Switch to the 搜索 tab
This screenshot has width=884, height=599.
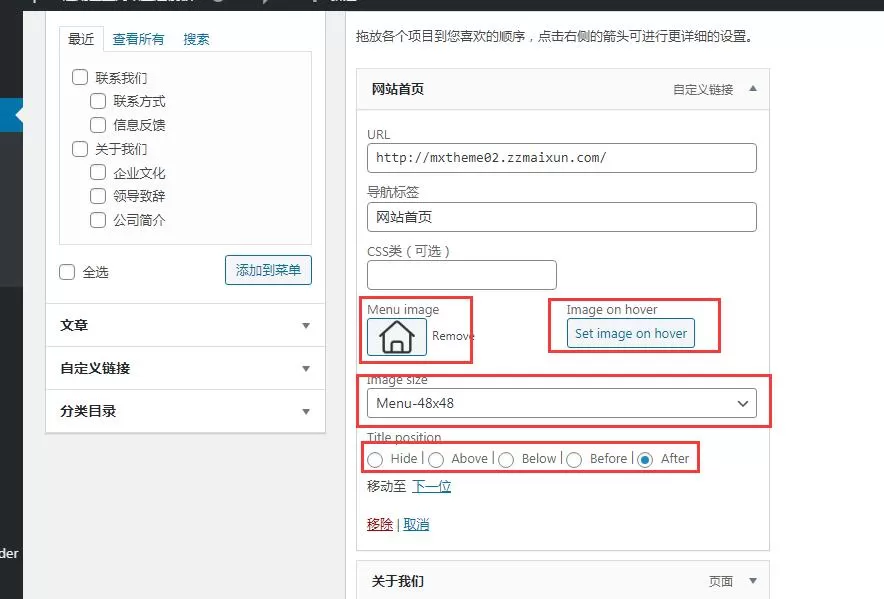(196, 40)
